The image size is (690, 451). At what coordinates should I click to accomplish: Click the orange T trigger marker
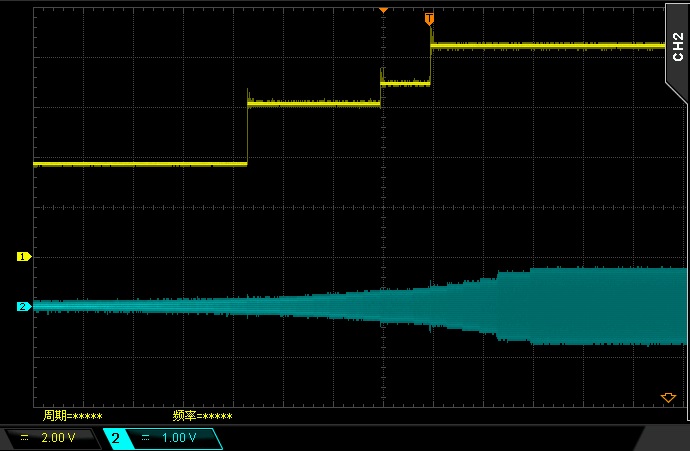[429, 19]
